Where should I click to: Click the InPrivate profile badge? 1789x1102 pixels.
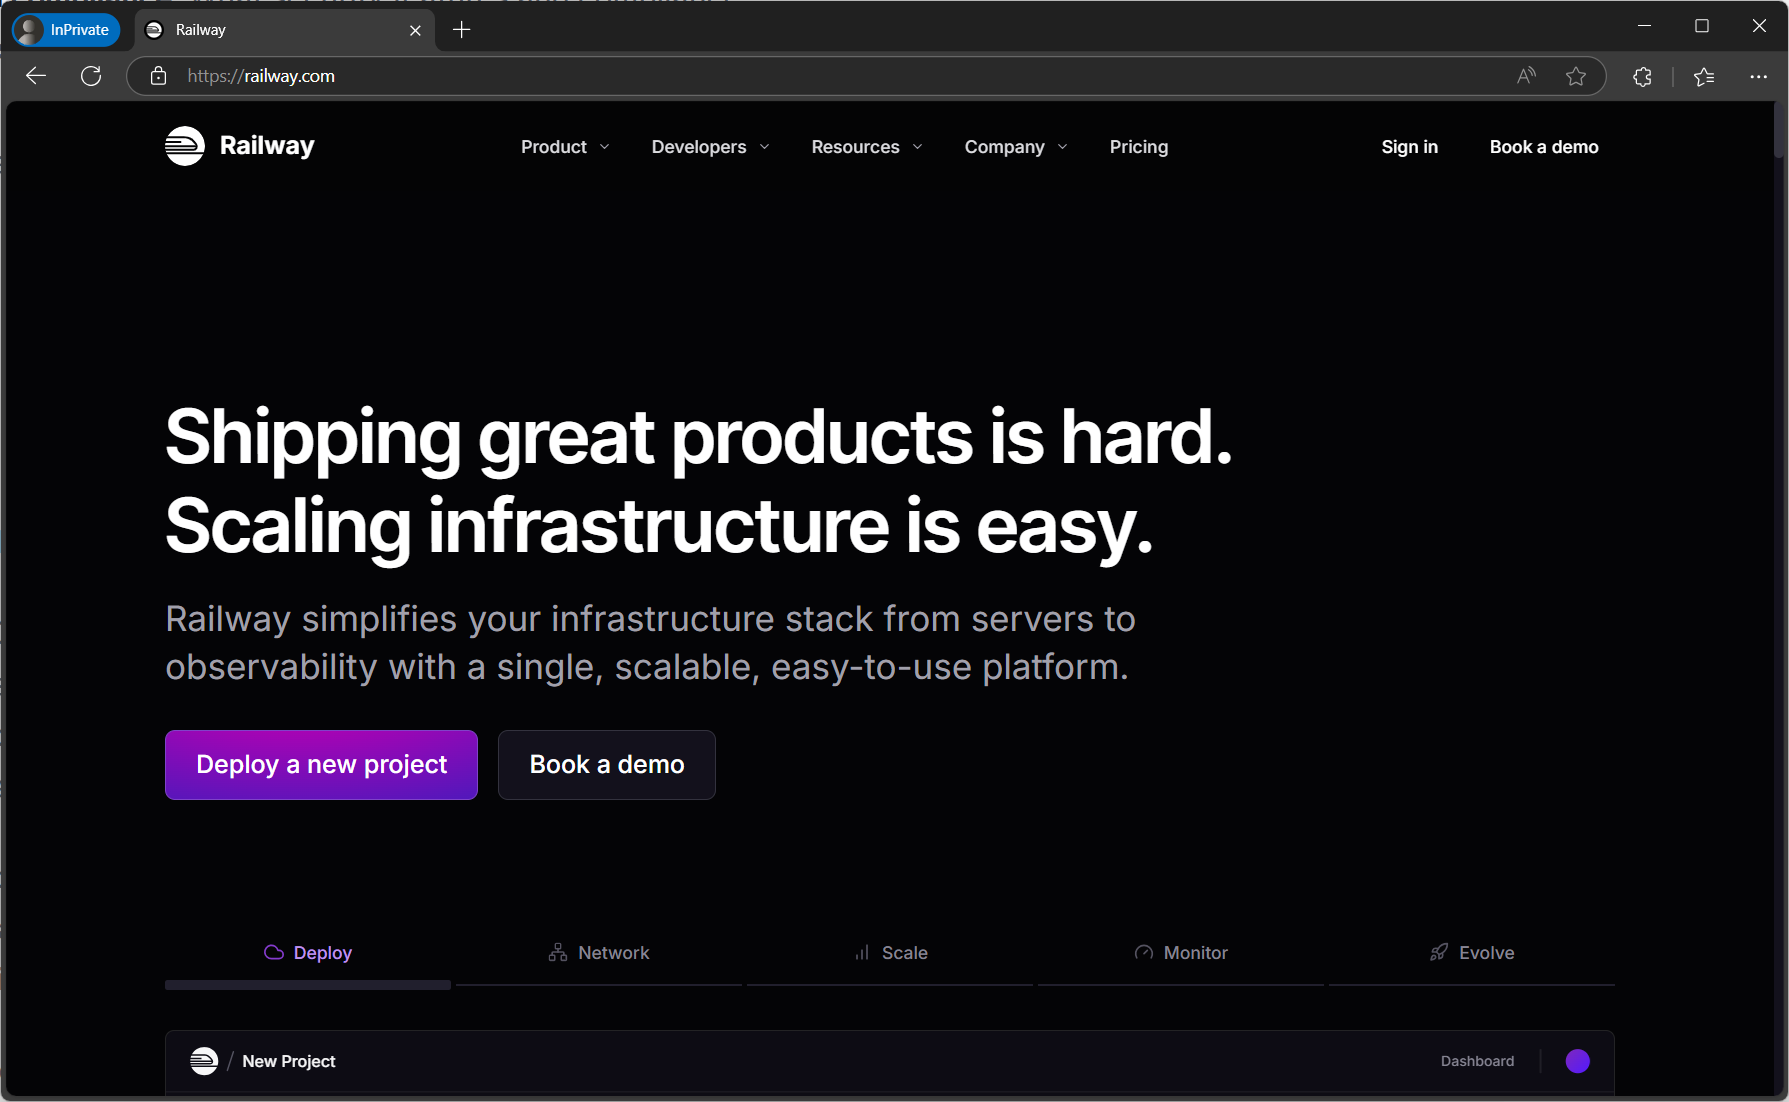66,30
